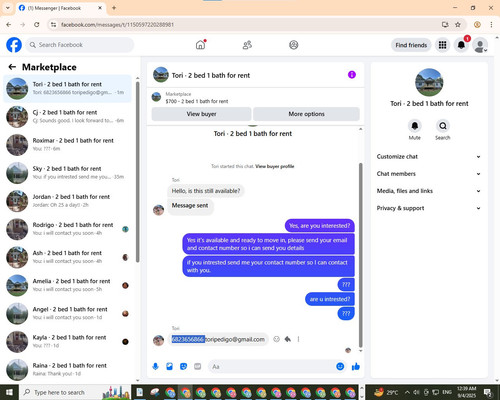This screenshot has width=500, height=400.
Task: Click the Search Facebook input field
Action: 80,45
